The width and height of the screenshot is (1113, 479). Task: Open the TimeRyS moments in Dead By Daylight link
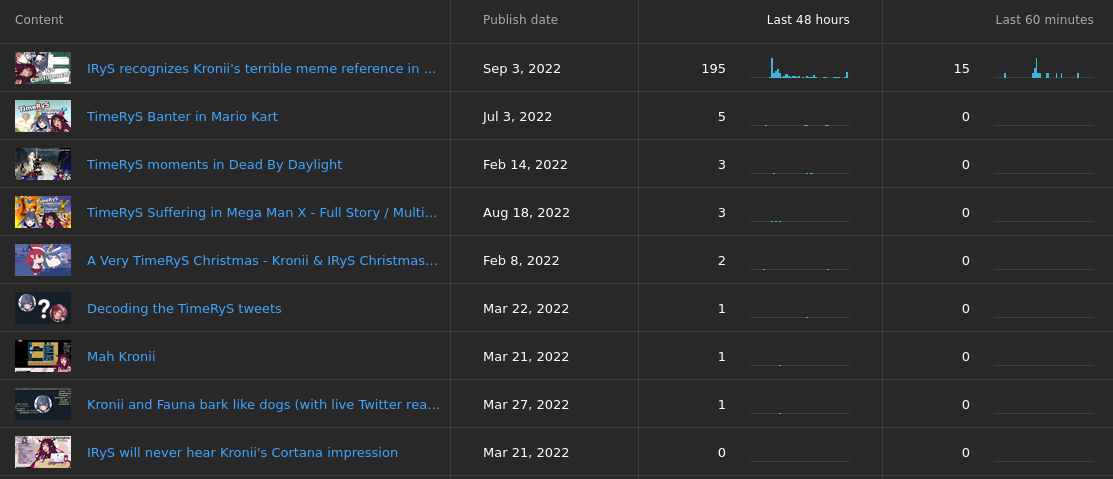(214, 165)
